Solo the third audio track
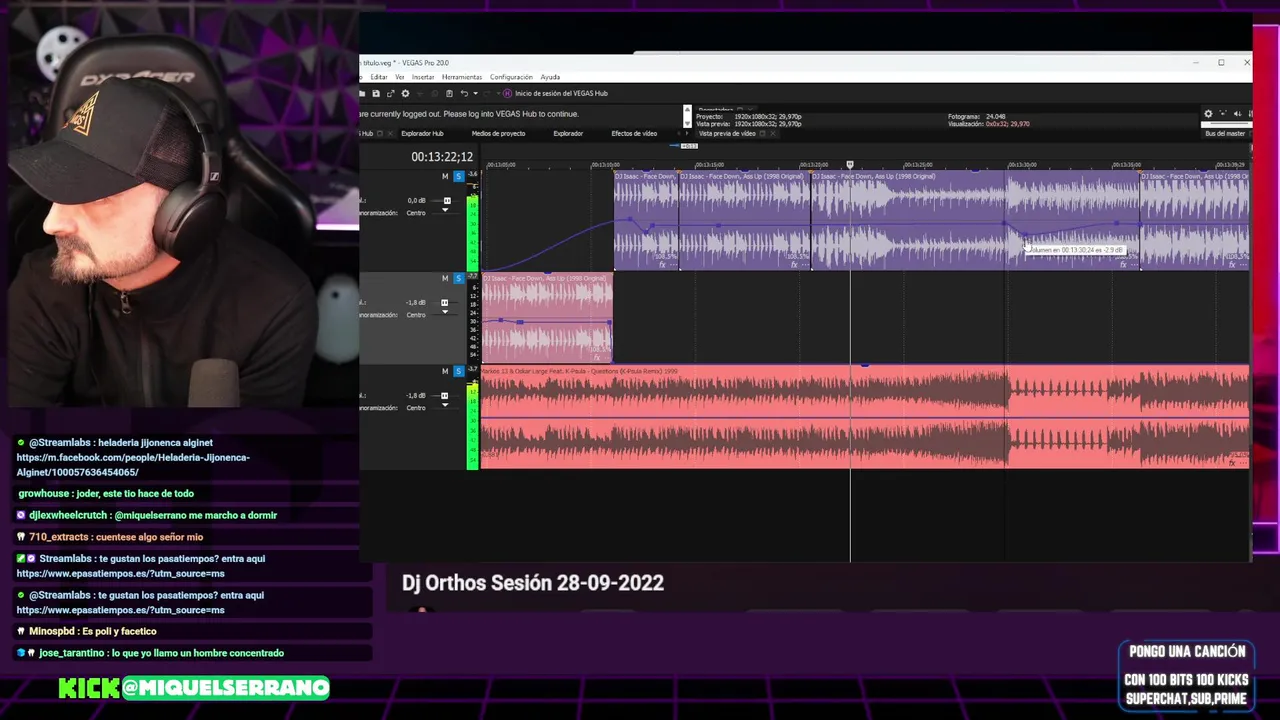The height and width of the screenshot is (720, 1280). 458,371
